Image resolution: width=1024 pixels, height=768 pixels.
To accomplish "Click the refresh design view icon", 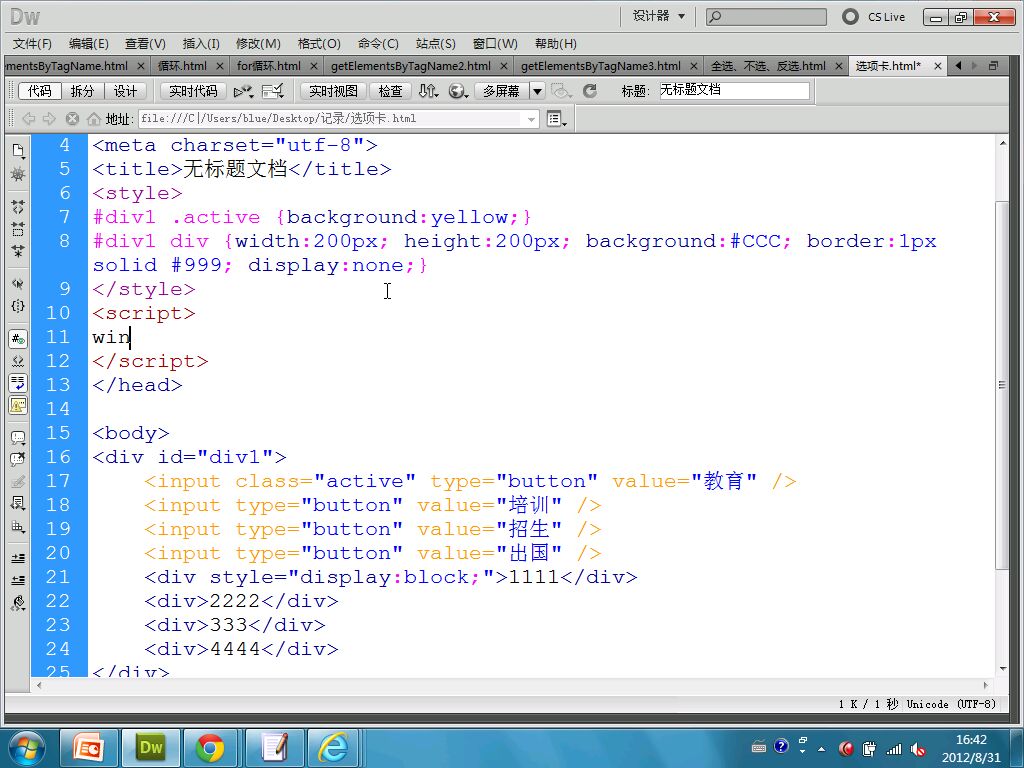I will pyautogui.click(x=590, y=91).
